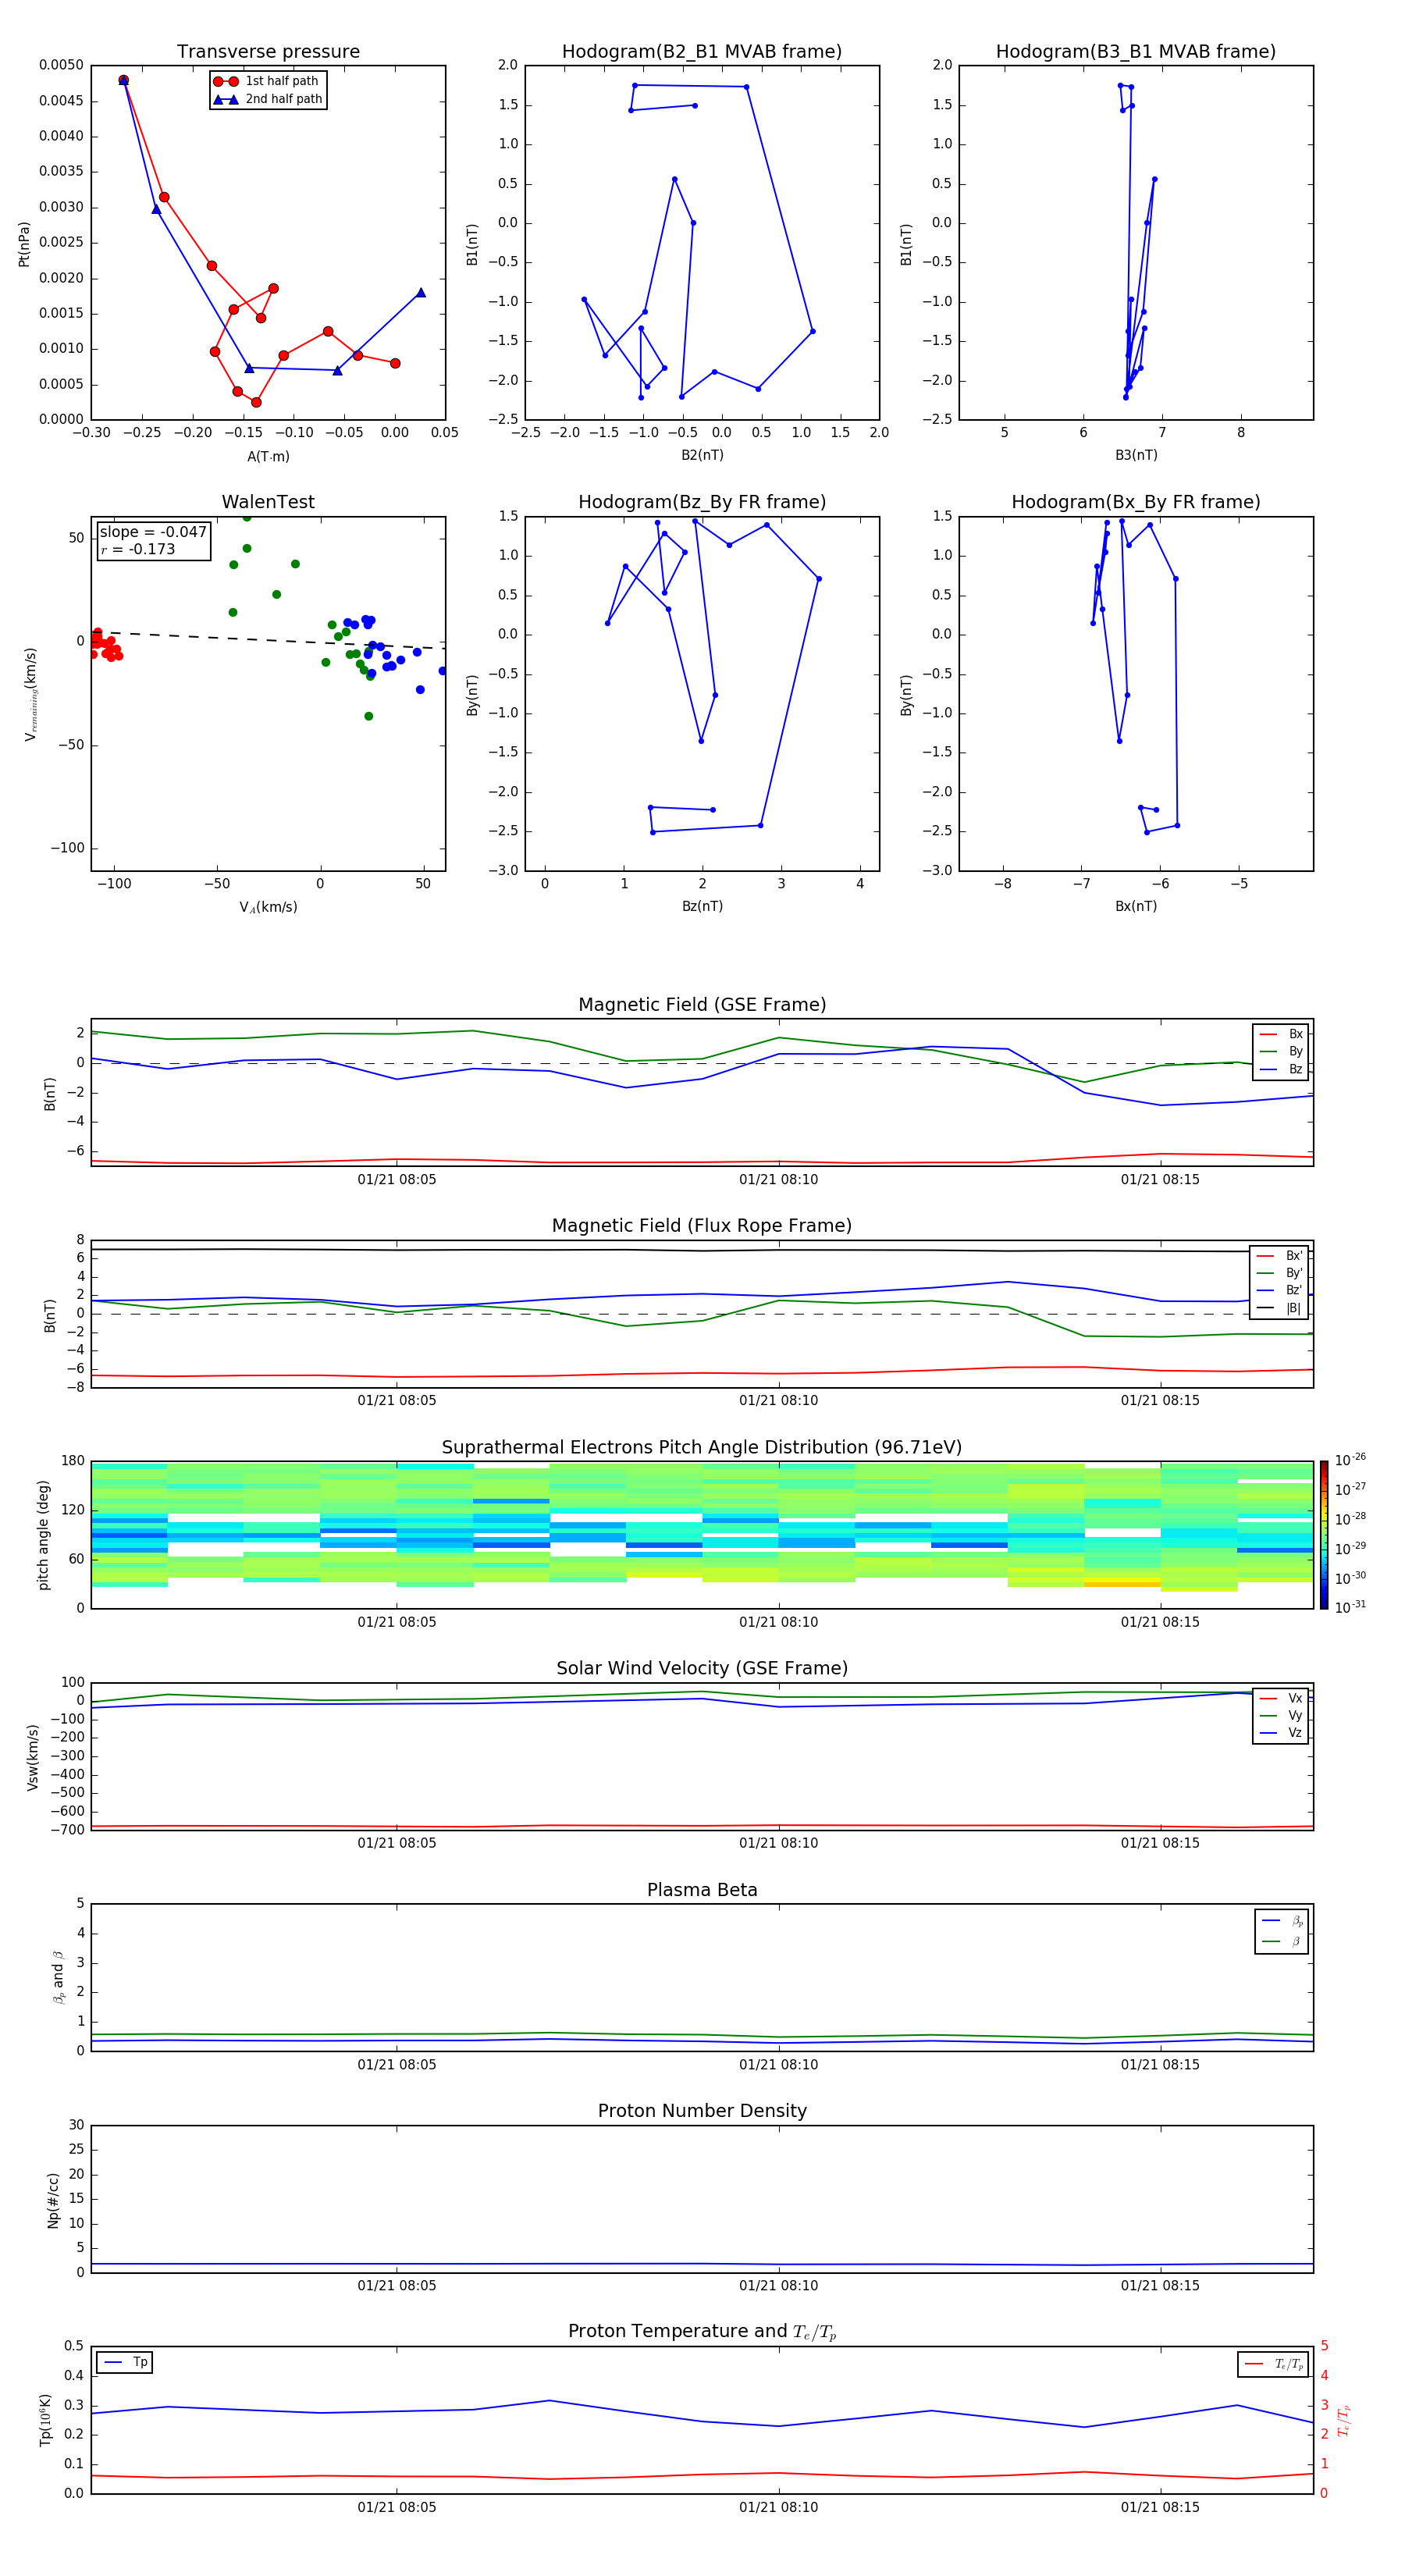Screen dimensions: 1405x2576
Task: Click the 'WalenTest' plot title
Action: click(268, 502)
